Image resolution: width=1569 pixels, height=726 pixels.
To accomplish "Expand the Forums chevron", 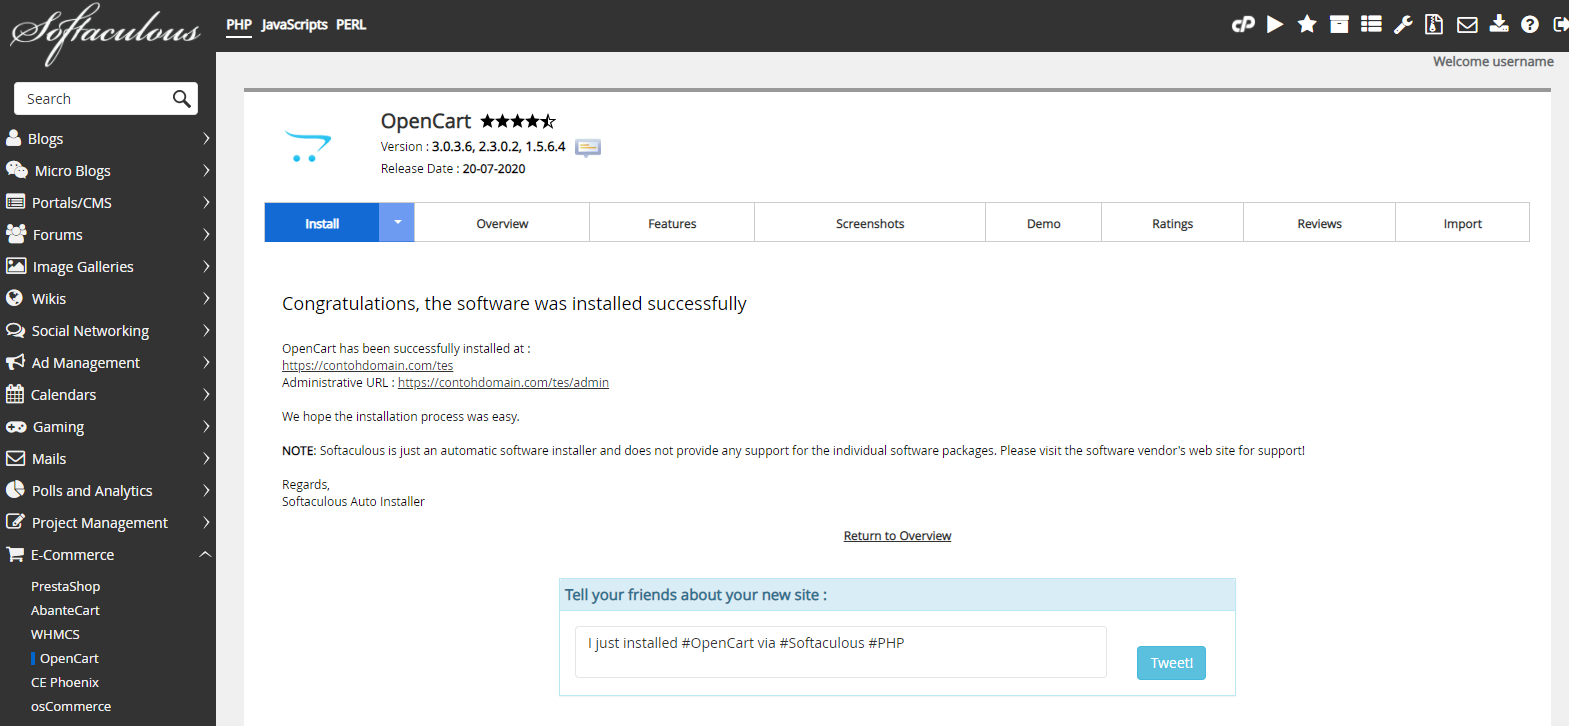I will tap(206, 234).
